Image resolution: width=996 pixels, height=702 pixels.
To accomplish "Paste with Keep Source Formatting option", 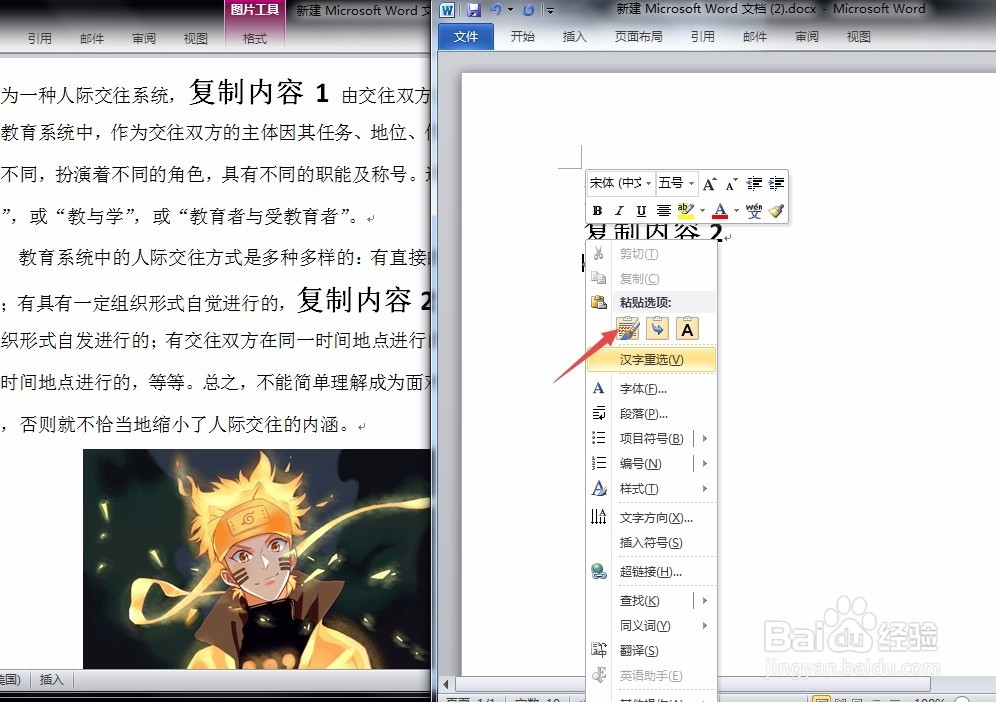I will click(x=628, y=328).
